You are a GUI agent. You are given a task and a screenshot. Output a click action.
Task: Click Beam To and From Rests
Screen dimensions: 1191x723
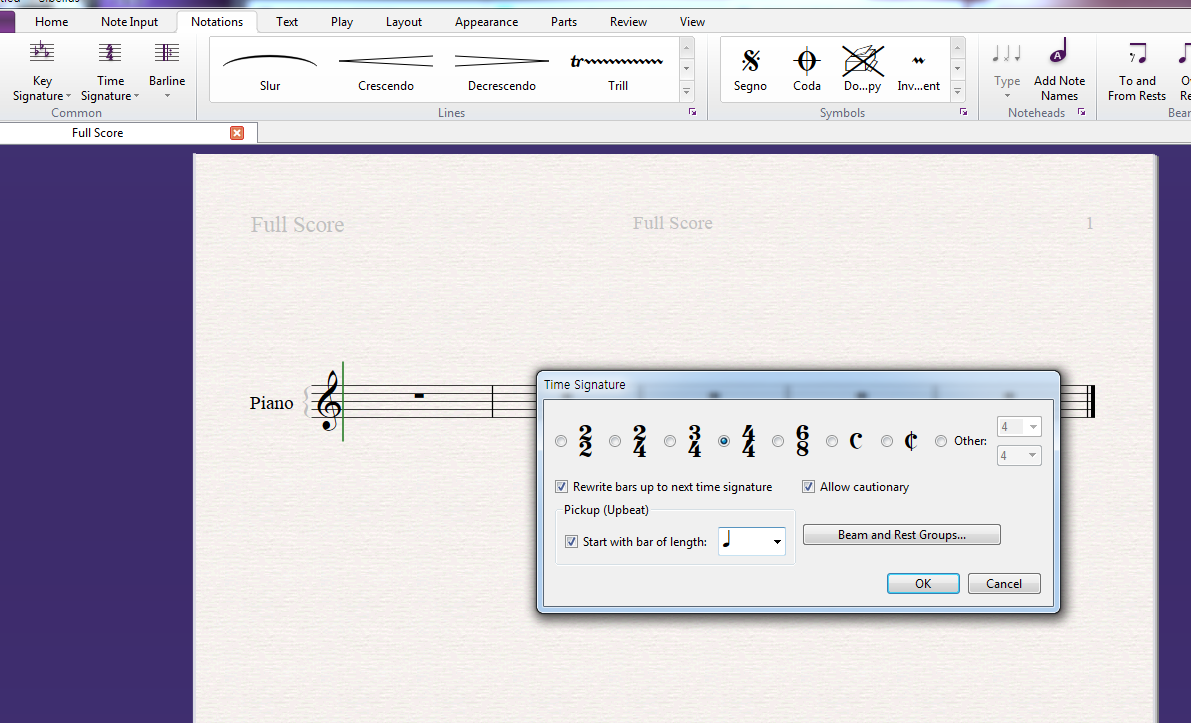(x=1136, y=71)
